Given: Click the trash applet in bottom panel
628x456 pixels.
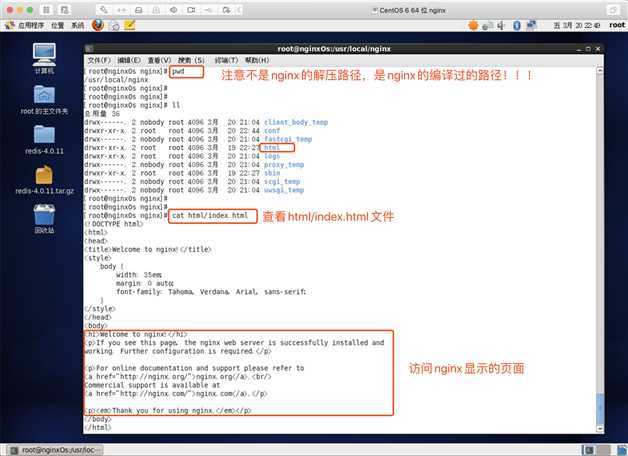Looking at the screenshot, I should 622,450.
